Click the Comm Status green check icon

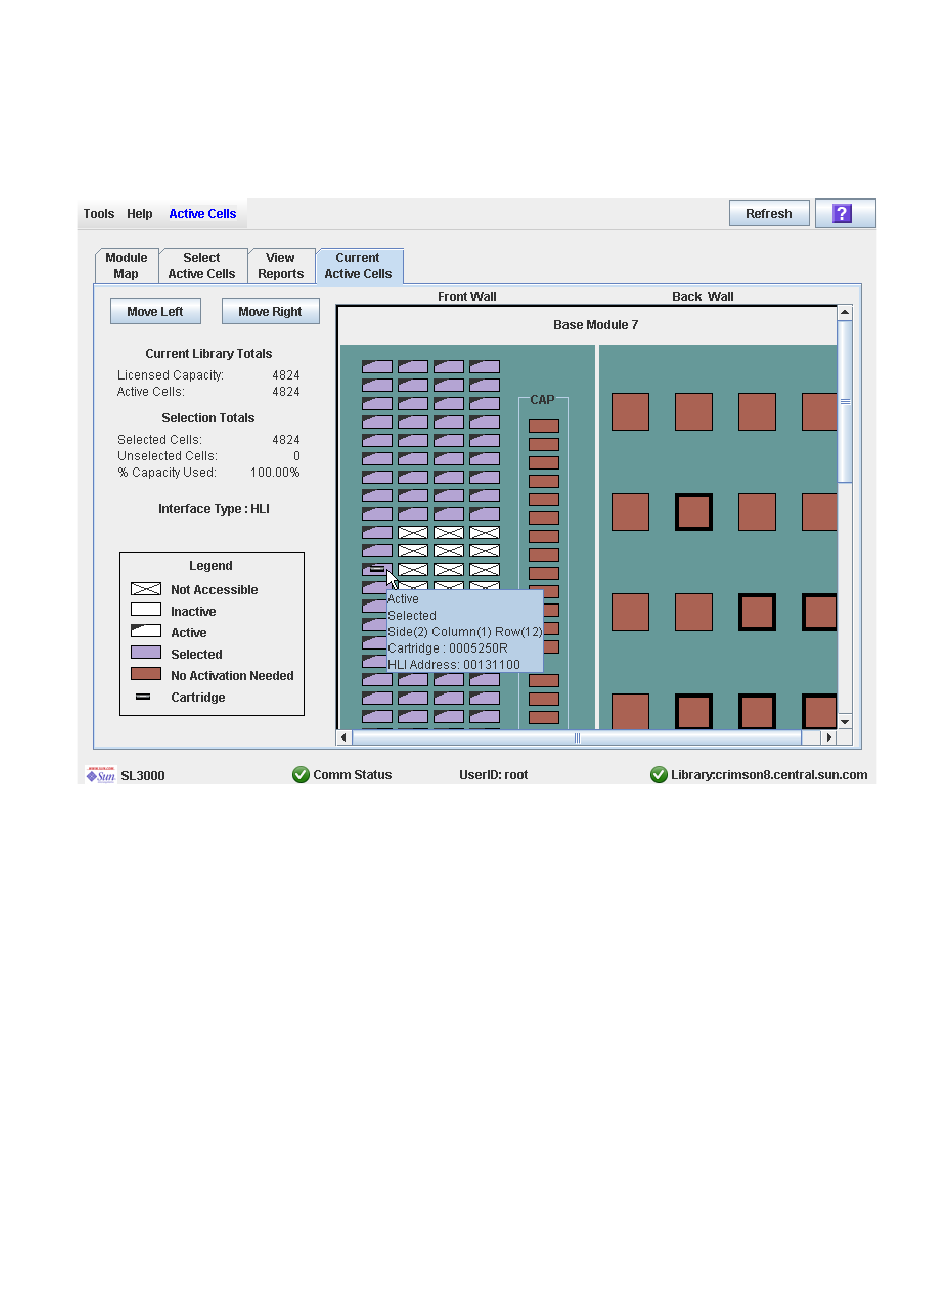tap(301, 774)
